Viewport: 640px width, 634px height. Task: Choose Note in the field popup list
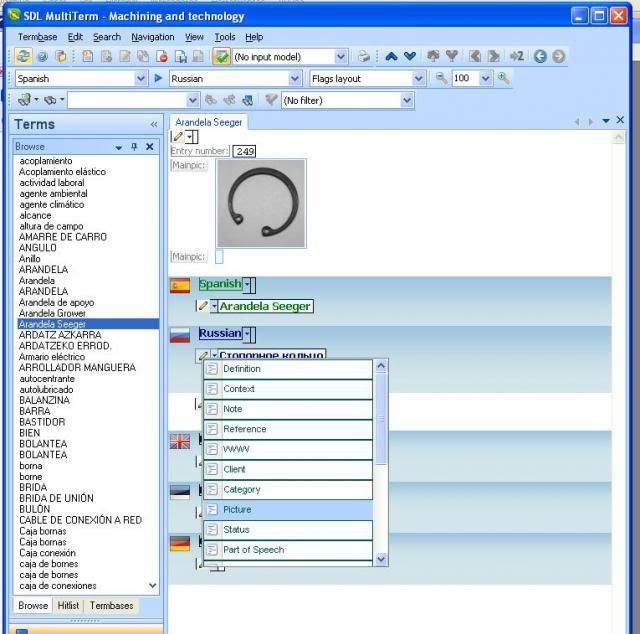click(x=288, y=409)
